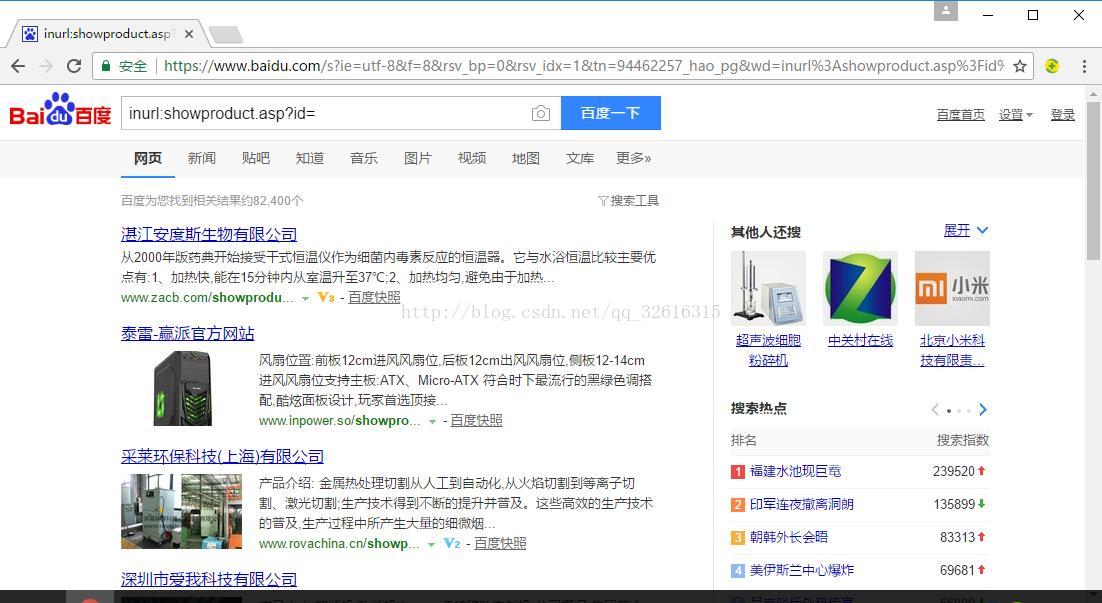
Task: Open 中关村在线 related search link
Action: [860, 340]
